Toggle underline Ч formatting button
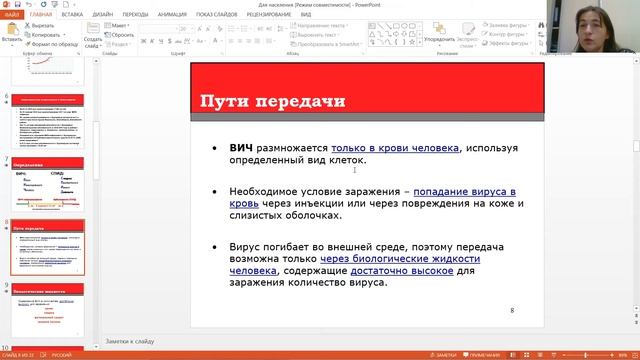 pos(161,41)
